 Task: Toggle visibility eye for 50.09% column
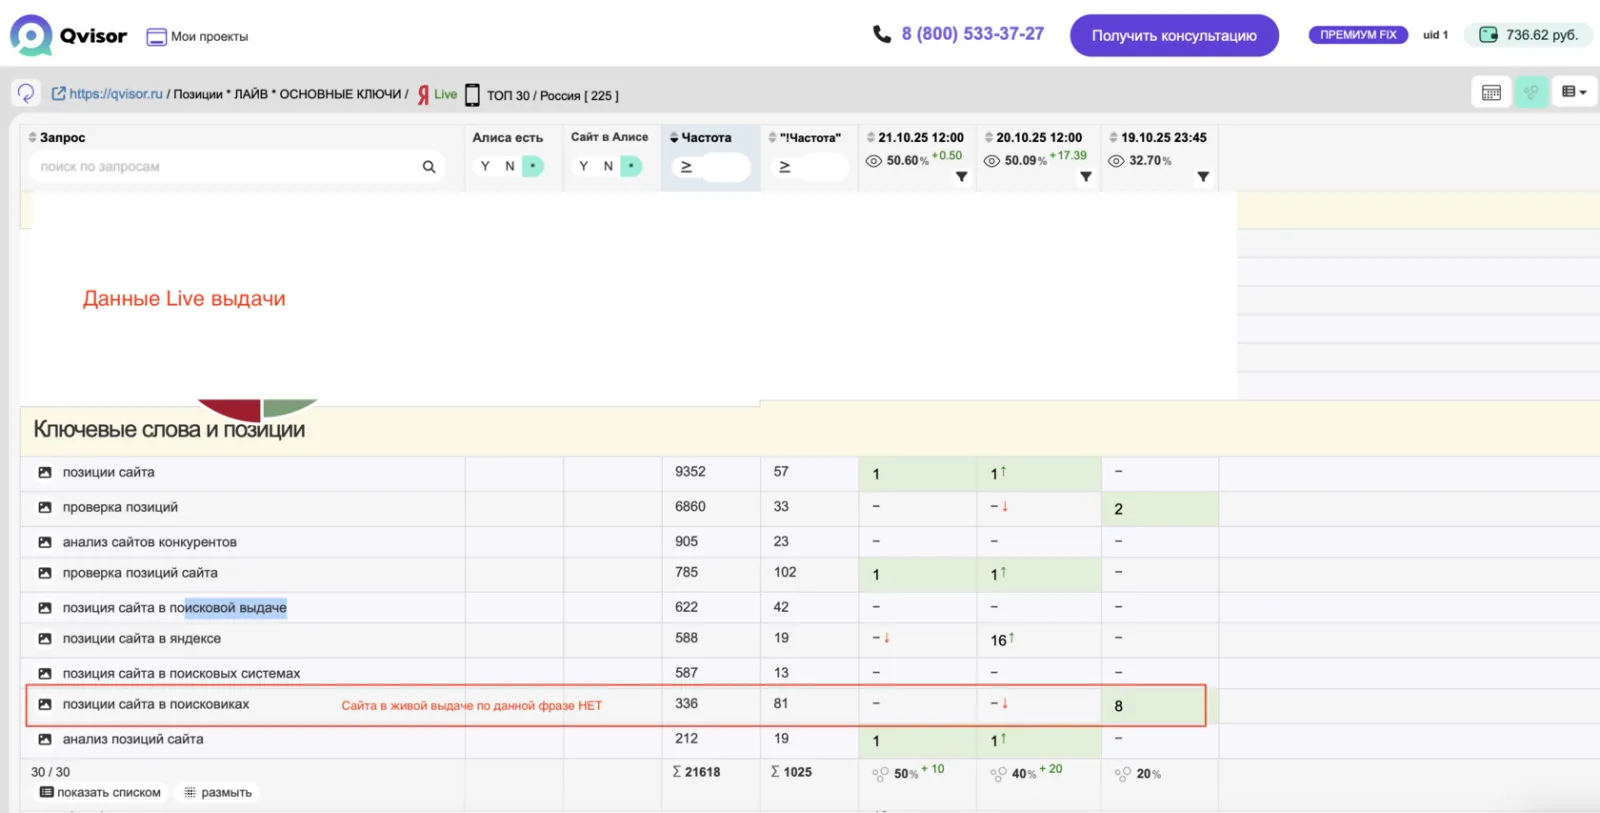[992, 161]
